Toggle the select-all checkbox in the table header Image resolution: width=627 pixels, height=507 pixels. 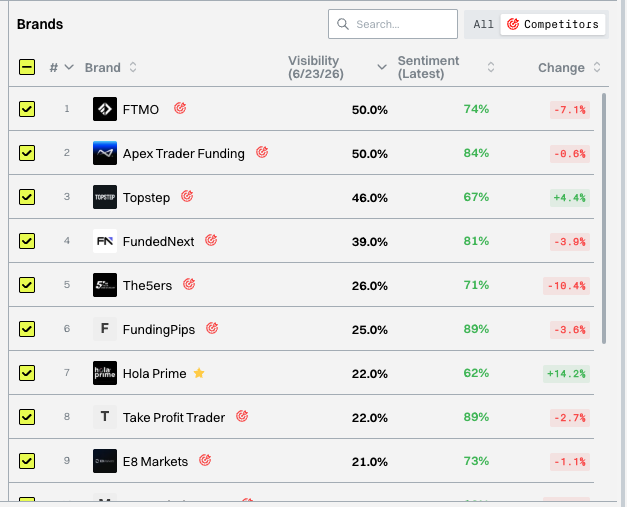pyautogui.click(x=27, y=67)
